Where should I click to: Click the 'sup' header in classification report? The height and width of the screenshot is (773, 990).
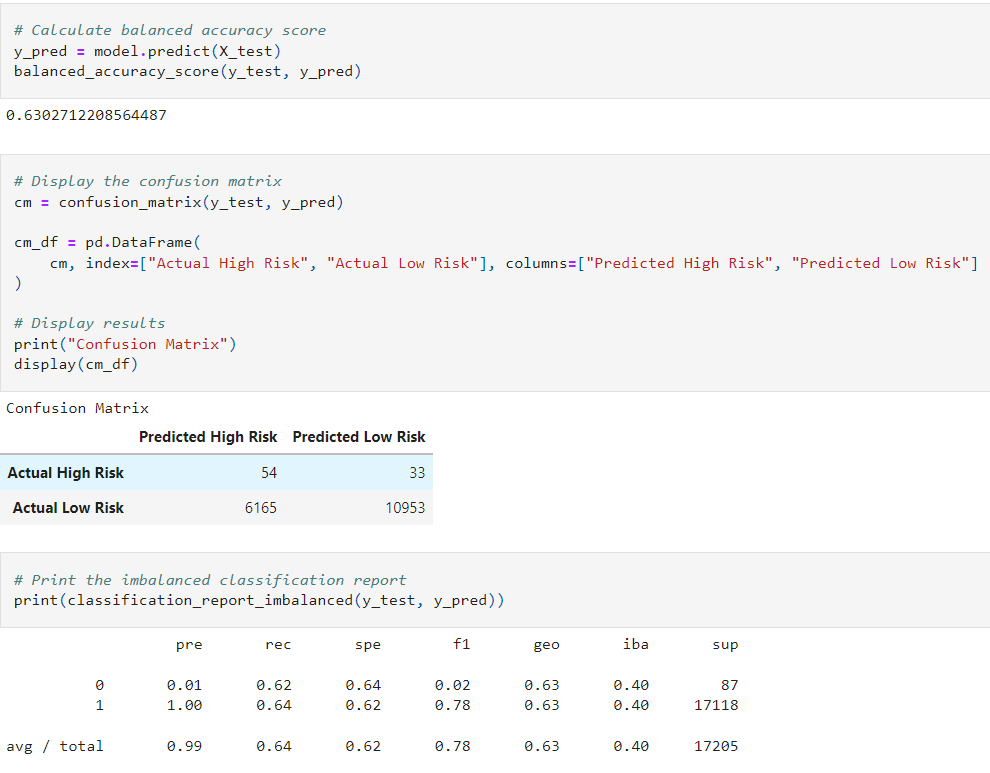coord(725,645)
